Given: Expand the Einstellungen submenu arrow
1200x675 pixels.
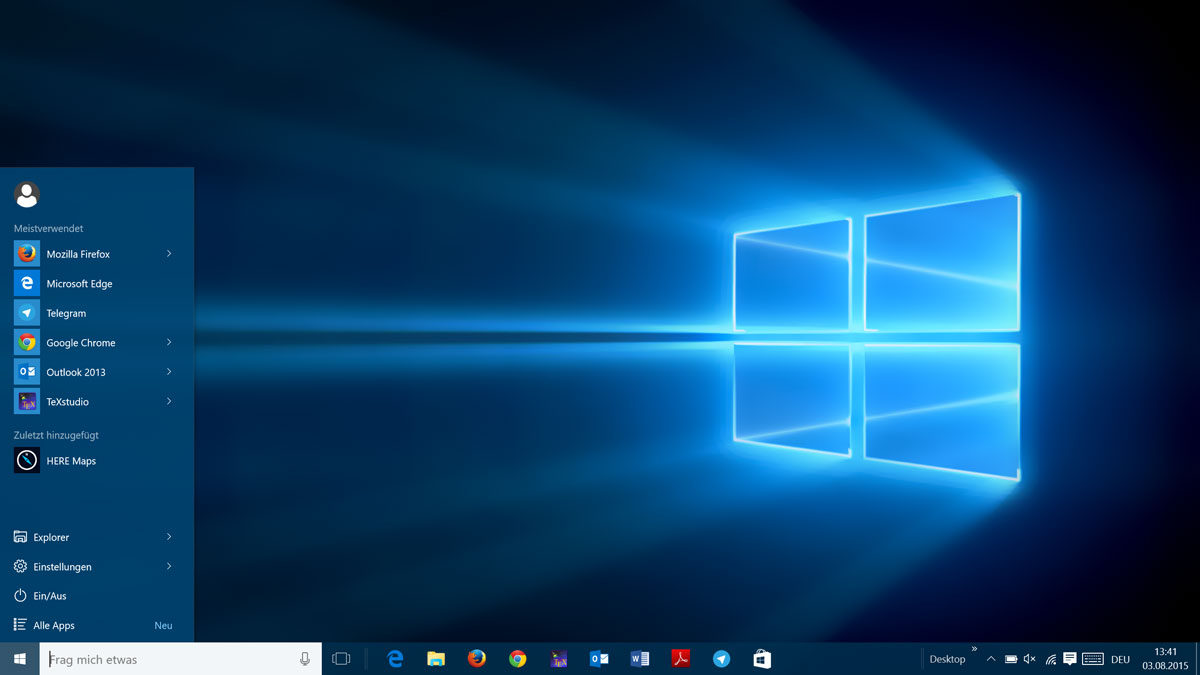Looking at the screenshot, I should point(169,566).
